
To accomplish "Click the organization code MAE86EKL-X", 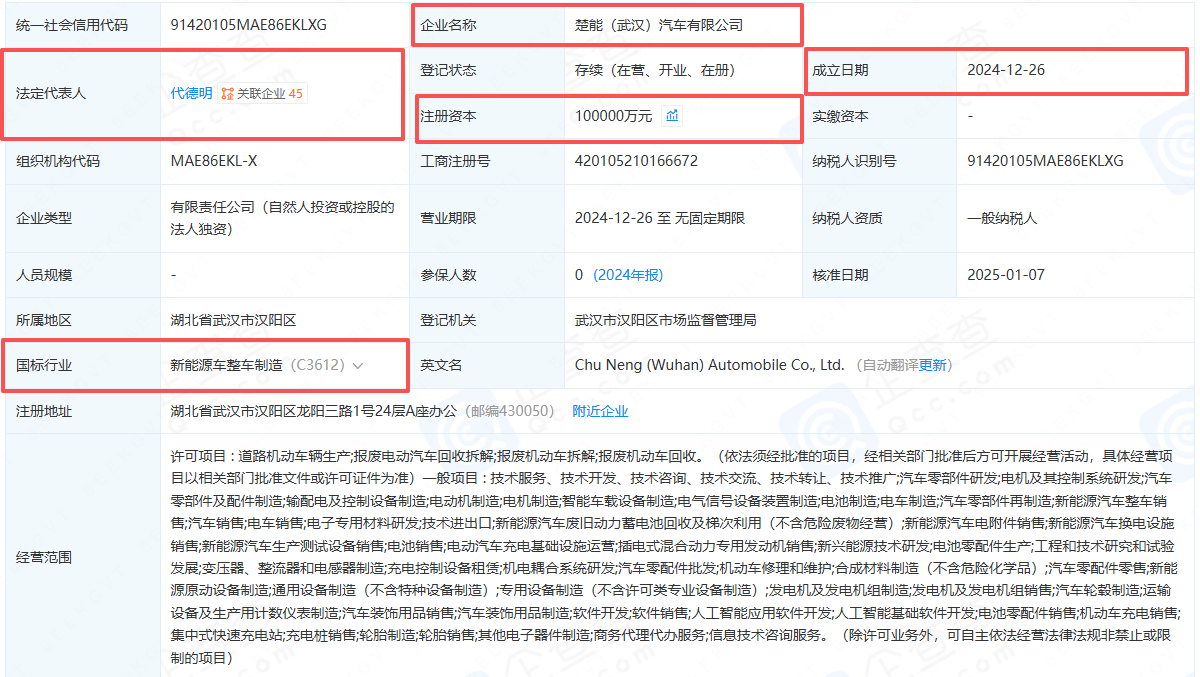I will pyautogui.click(x=214, y=161).
